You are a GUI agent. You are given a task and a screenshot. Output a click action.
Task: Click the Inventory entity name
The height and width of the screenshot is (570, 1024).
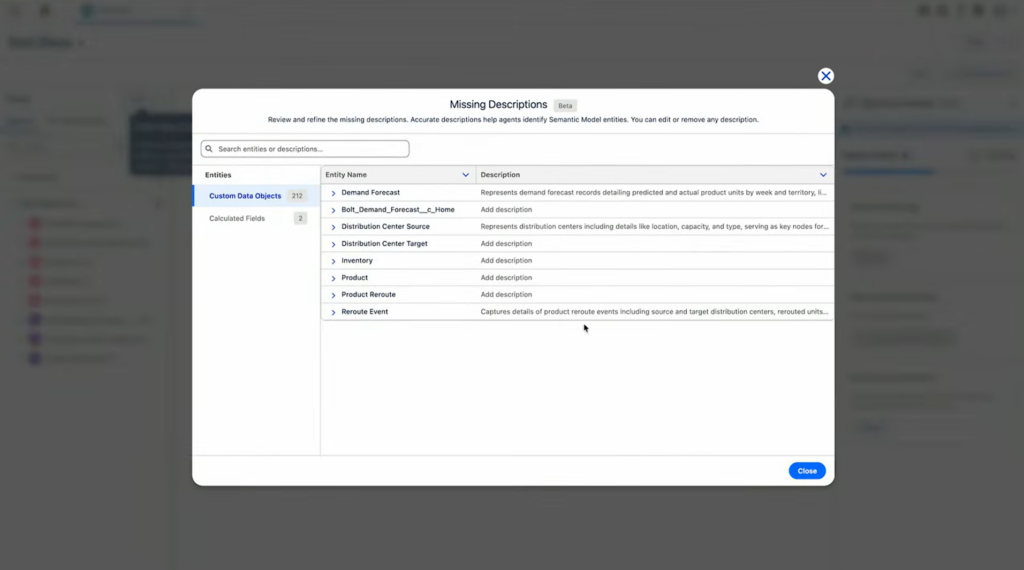[357, 261]
